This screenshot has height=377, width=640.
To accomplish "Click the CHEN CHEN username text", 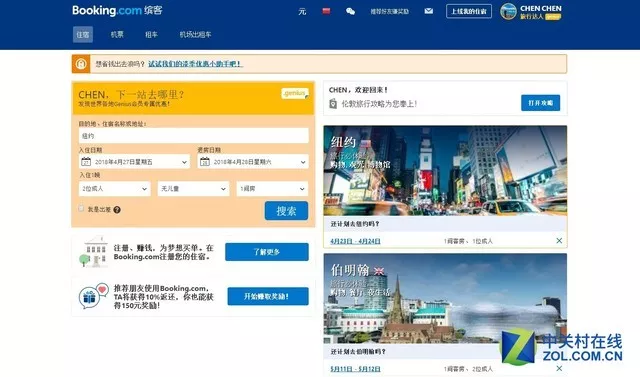I will pos(541,8).
